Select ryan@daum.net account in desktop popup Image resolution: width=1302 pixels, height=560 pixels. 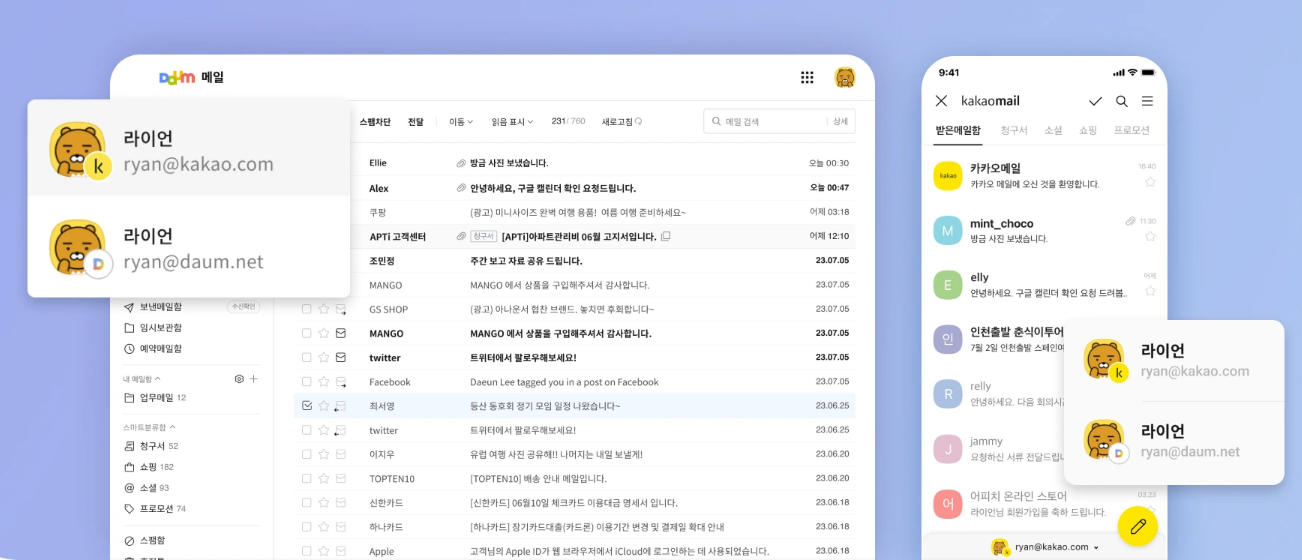click(189, 247)
